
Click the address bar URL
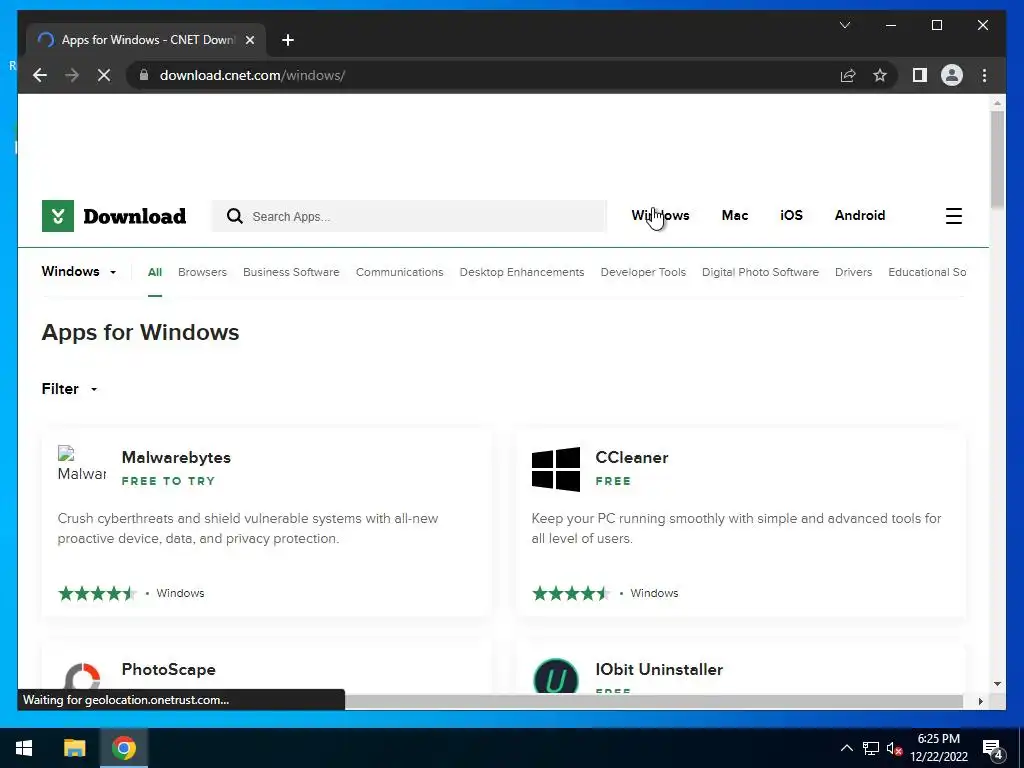tap(252, 75)
